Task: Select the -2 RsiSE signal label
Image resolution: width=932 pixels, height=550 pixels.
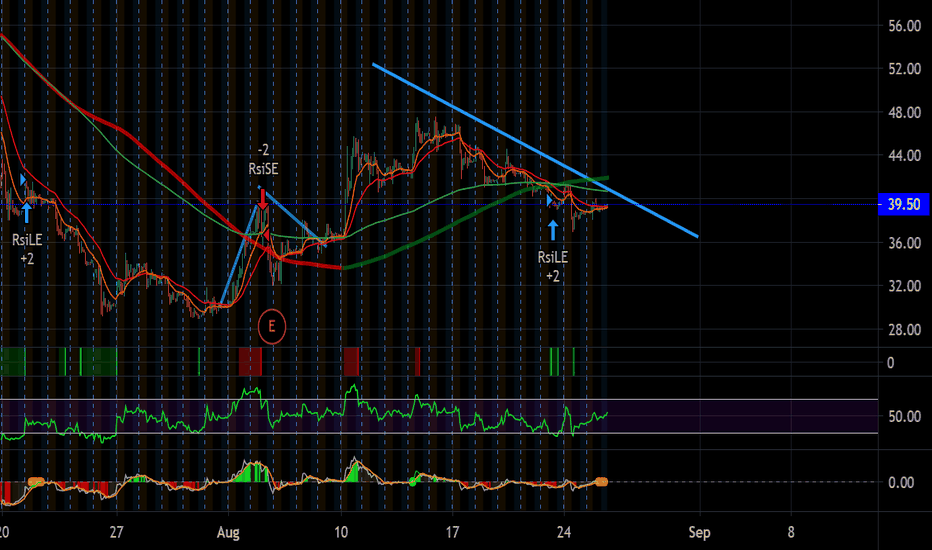Action: click(x=263, y=159)
